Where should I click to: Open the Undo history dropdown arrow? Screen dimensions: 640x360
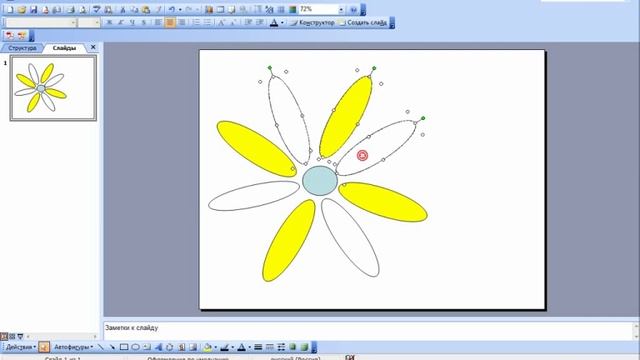coord(180,9)
